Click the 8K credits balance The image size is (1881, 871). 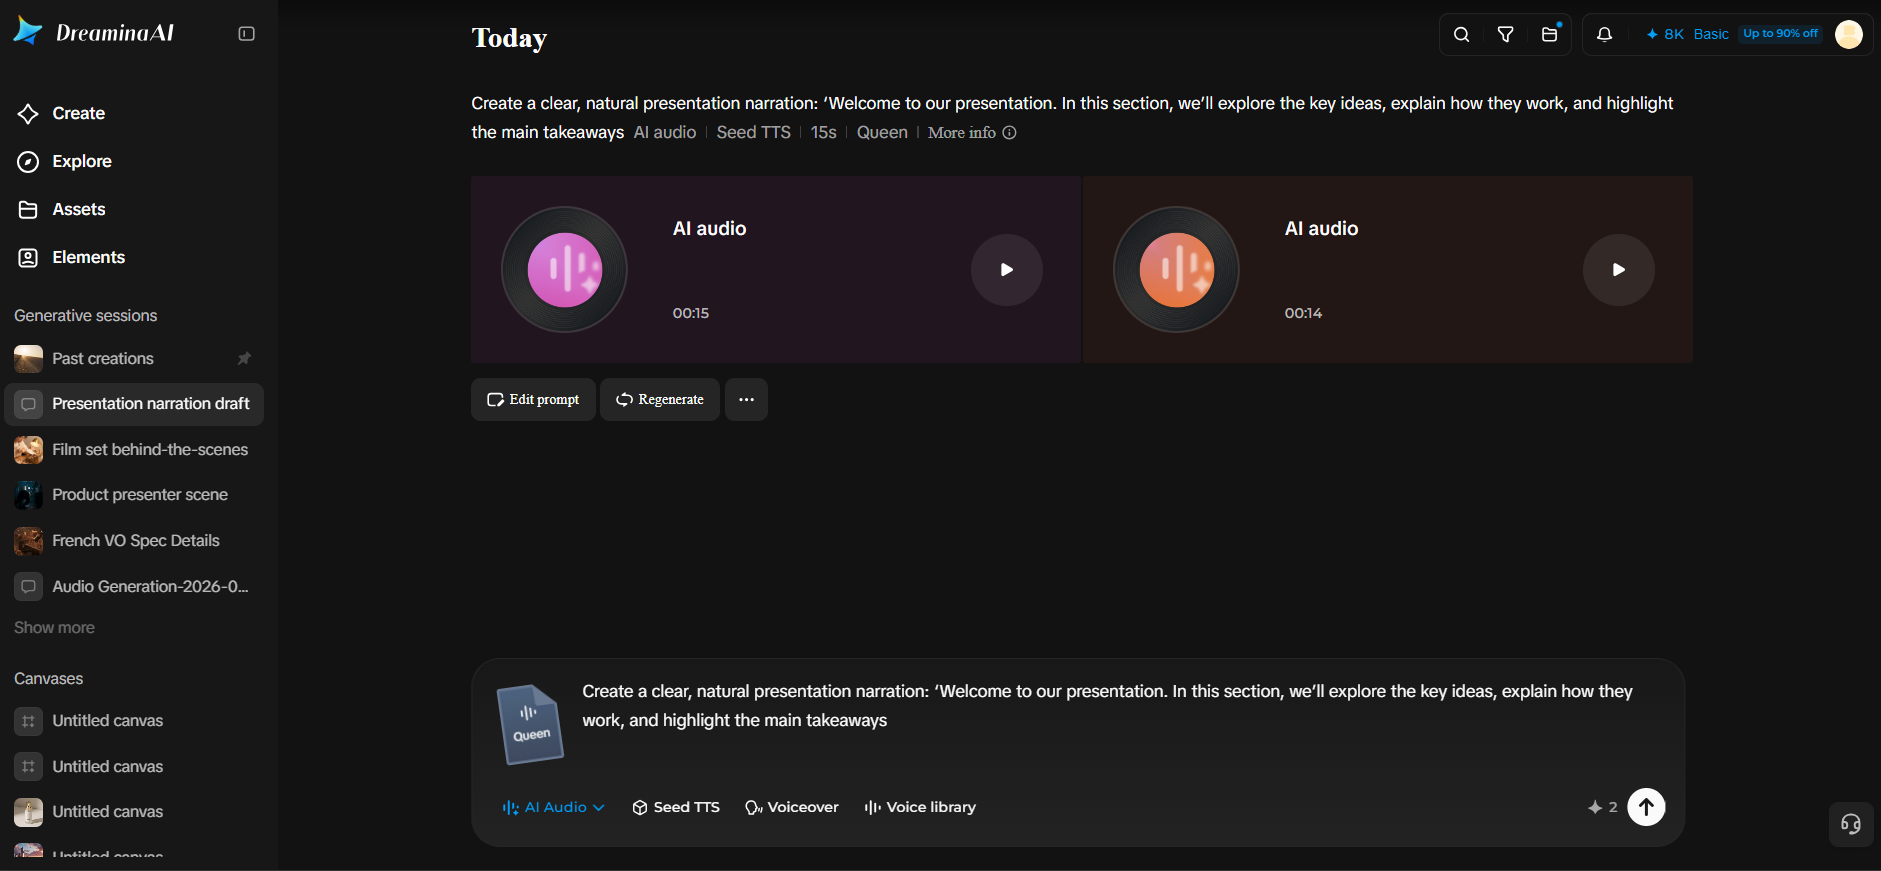[1665, 34]
